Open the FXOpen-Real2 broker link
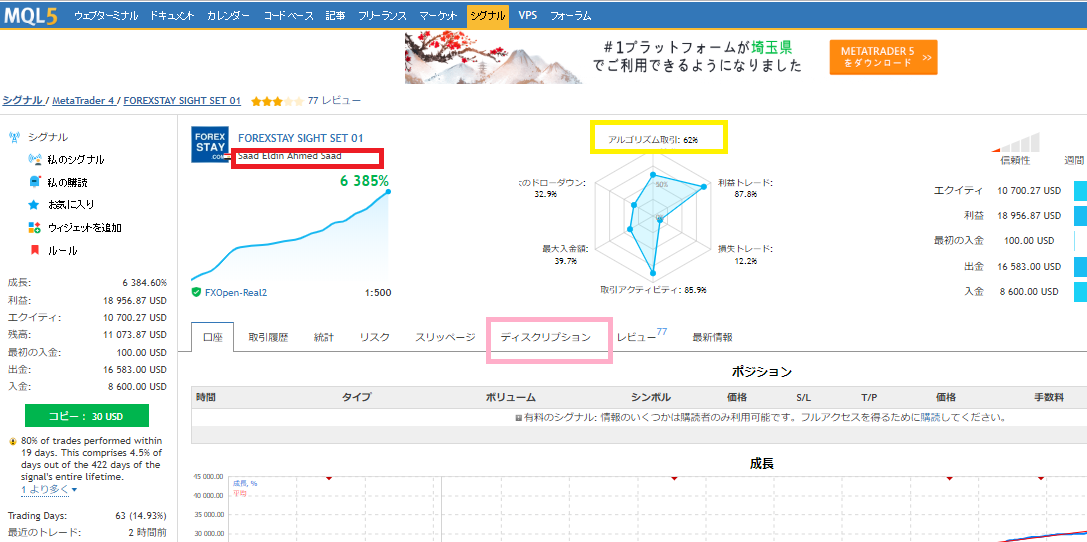This screenshot has width=1087, height=542. tap(236, 292)
